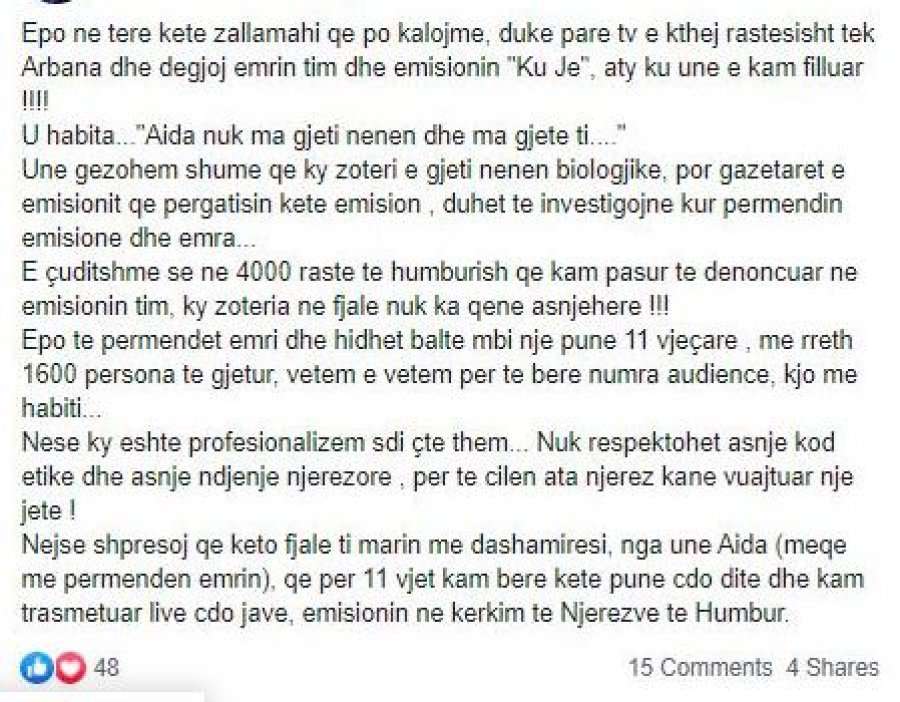This screenshot has width=900, height=702.
Task: Click the standalone text "jete !"
Action: click(48, 511)
